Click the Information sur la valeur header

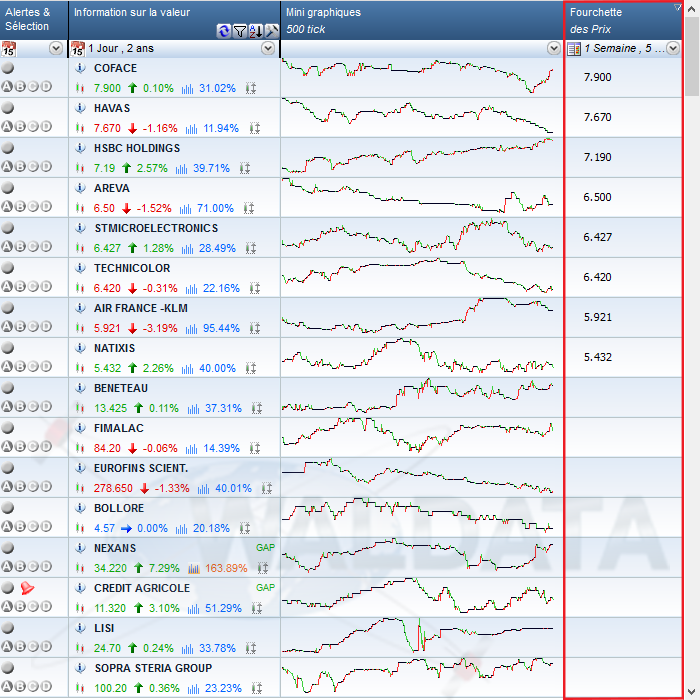(x=175, y=20)
